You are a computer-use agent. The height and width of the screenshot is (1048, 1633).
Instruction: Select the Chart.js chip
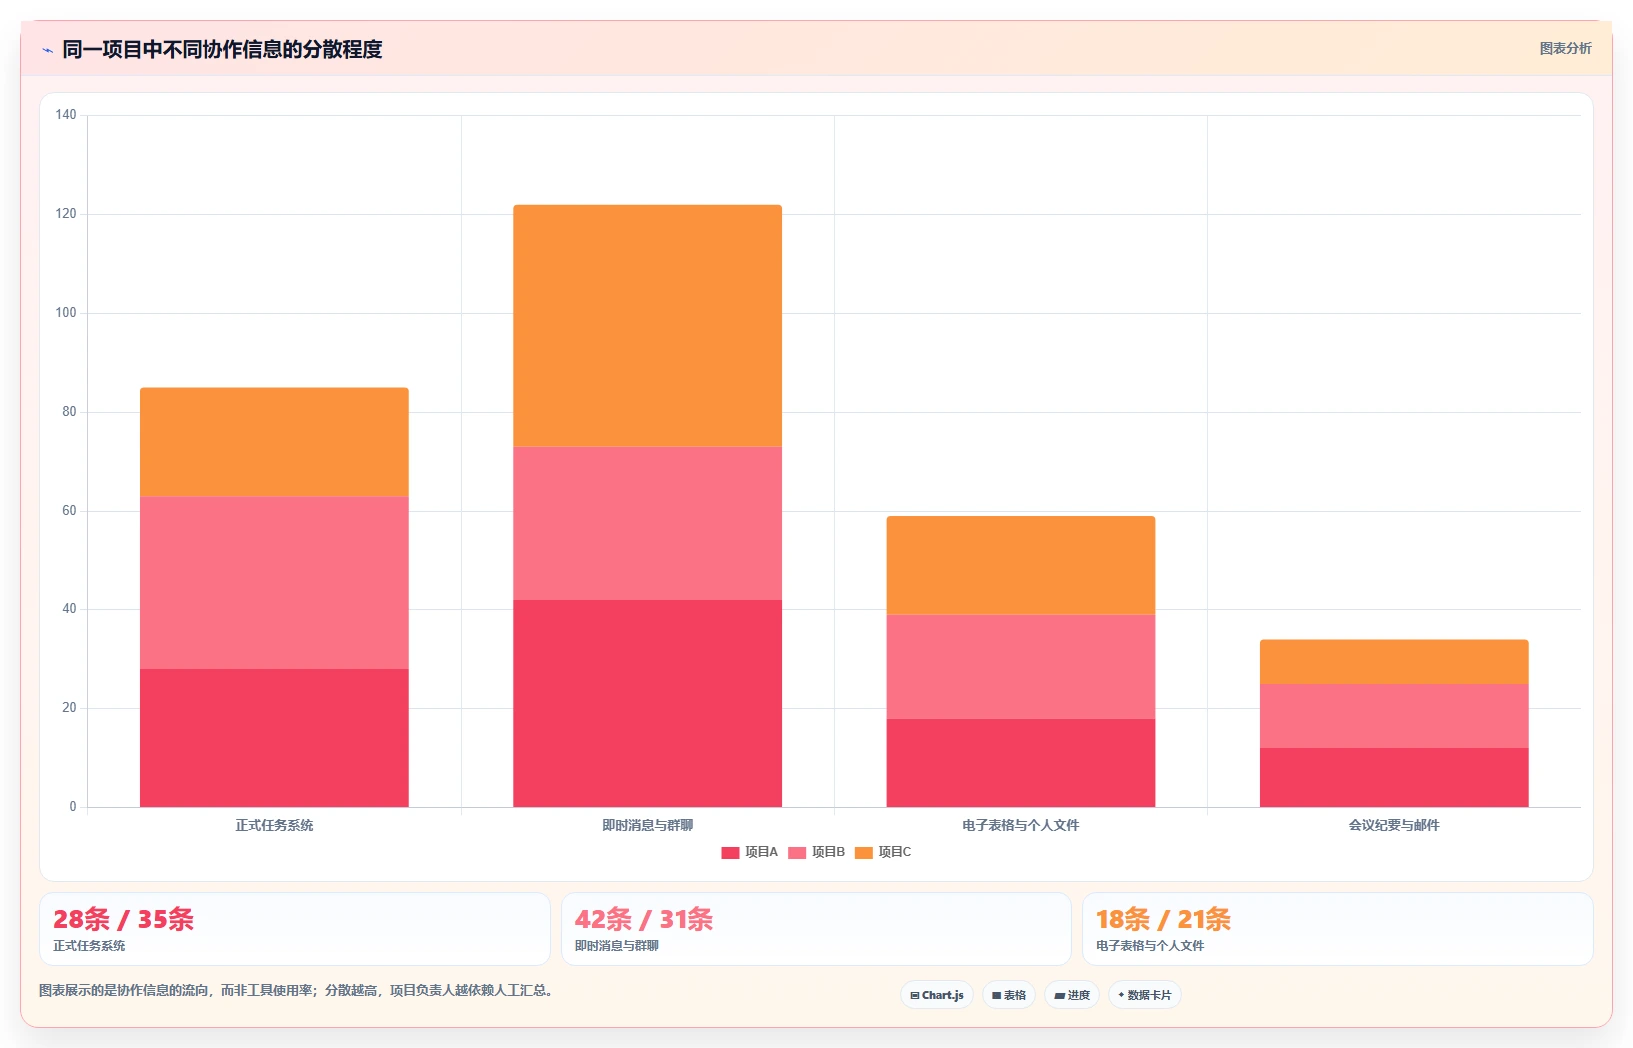point(937,995)
